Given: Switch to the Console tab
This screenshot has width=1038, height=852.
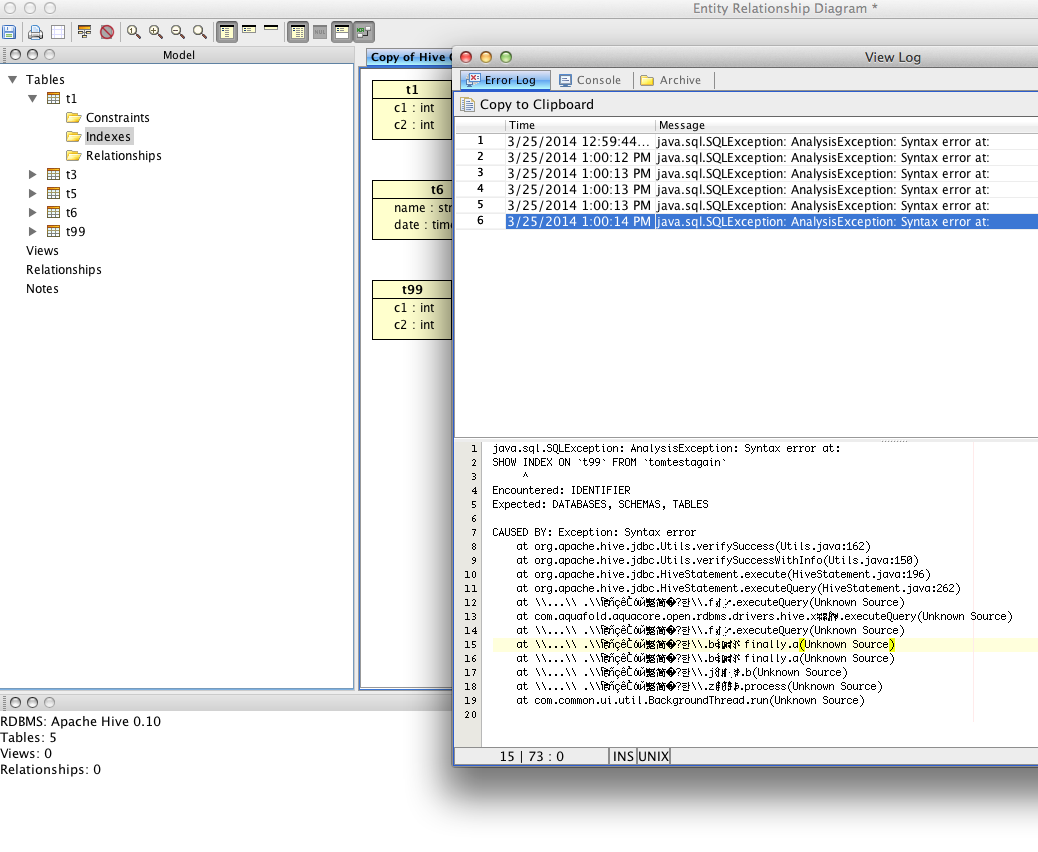Looking at the screenshot, I should tap(590, 80).
